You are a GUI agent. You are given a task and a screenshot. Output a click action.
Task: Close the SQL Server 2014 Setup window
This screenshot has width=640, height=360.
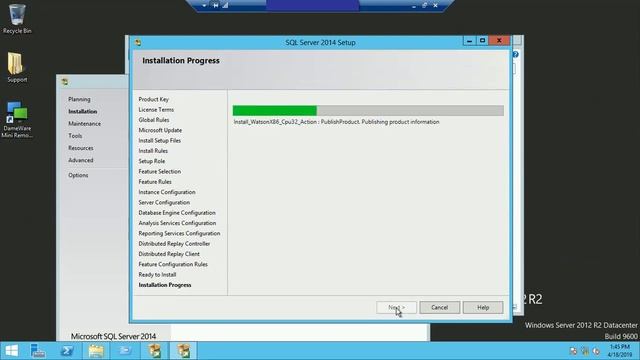click(x=499, y=40)
